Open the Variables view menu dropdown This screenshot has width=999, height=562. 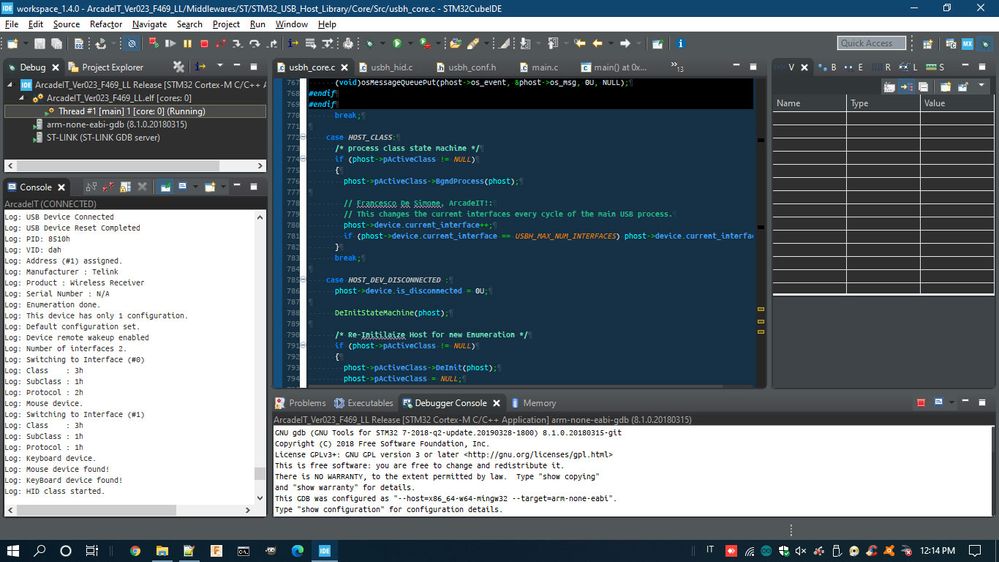981,85
